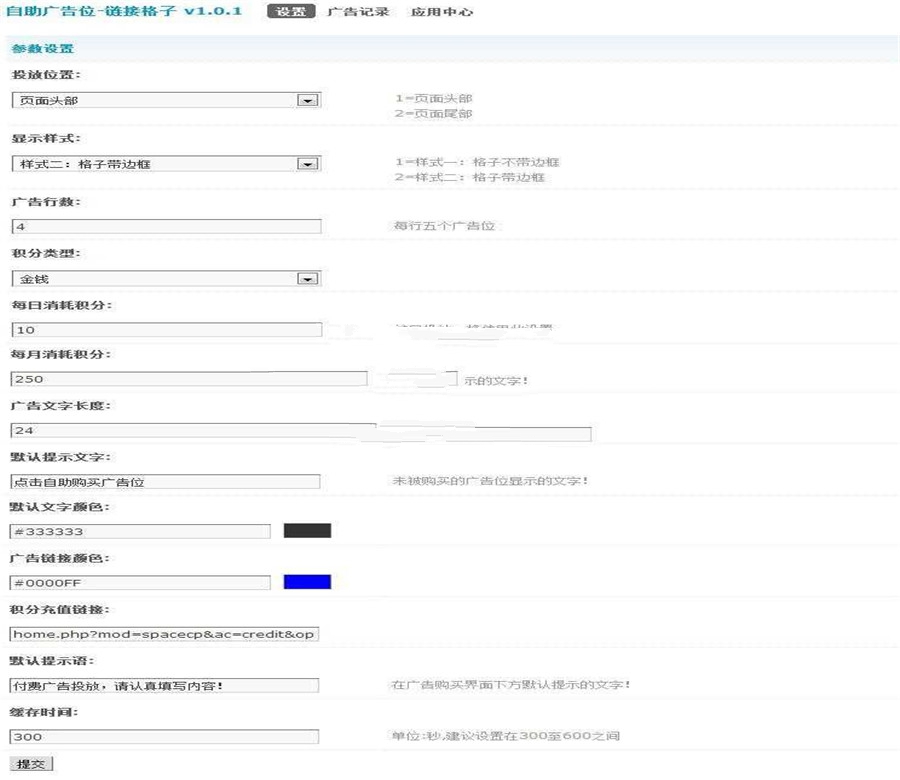Screen dimensions: 900x780
Task: Click the 提交 submit button
Action: pos(32,763)
